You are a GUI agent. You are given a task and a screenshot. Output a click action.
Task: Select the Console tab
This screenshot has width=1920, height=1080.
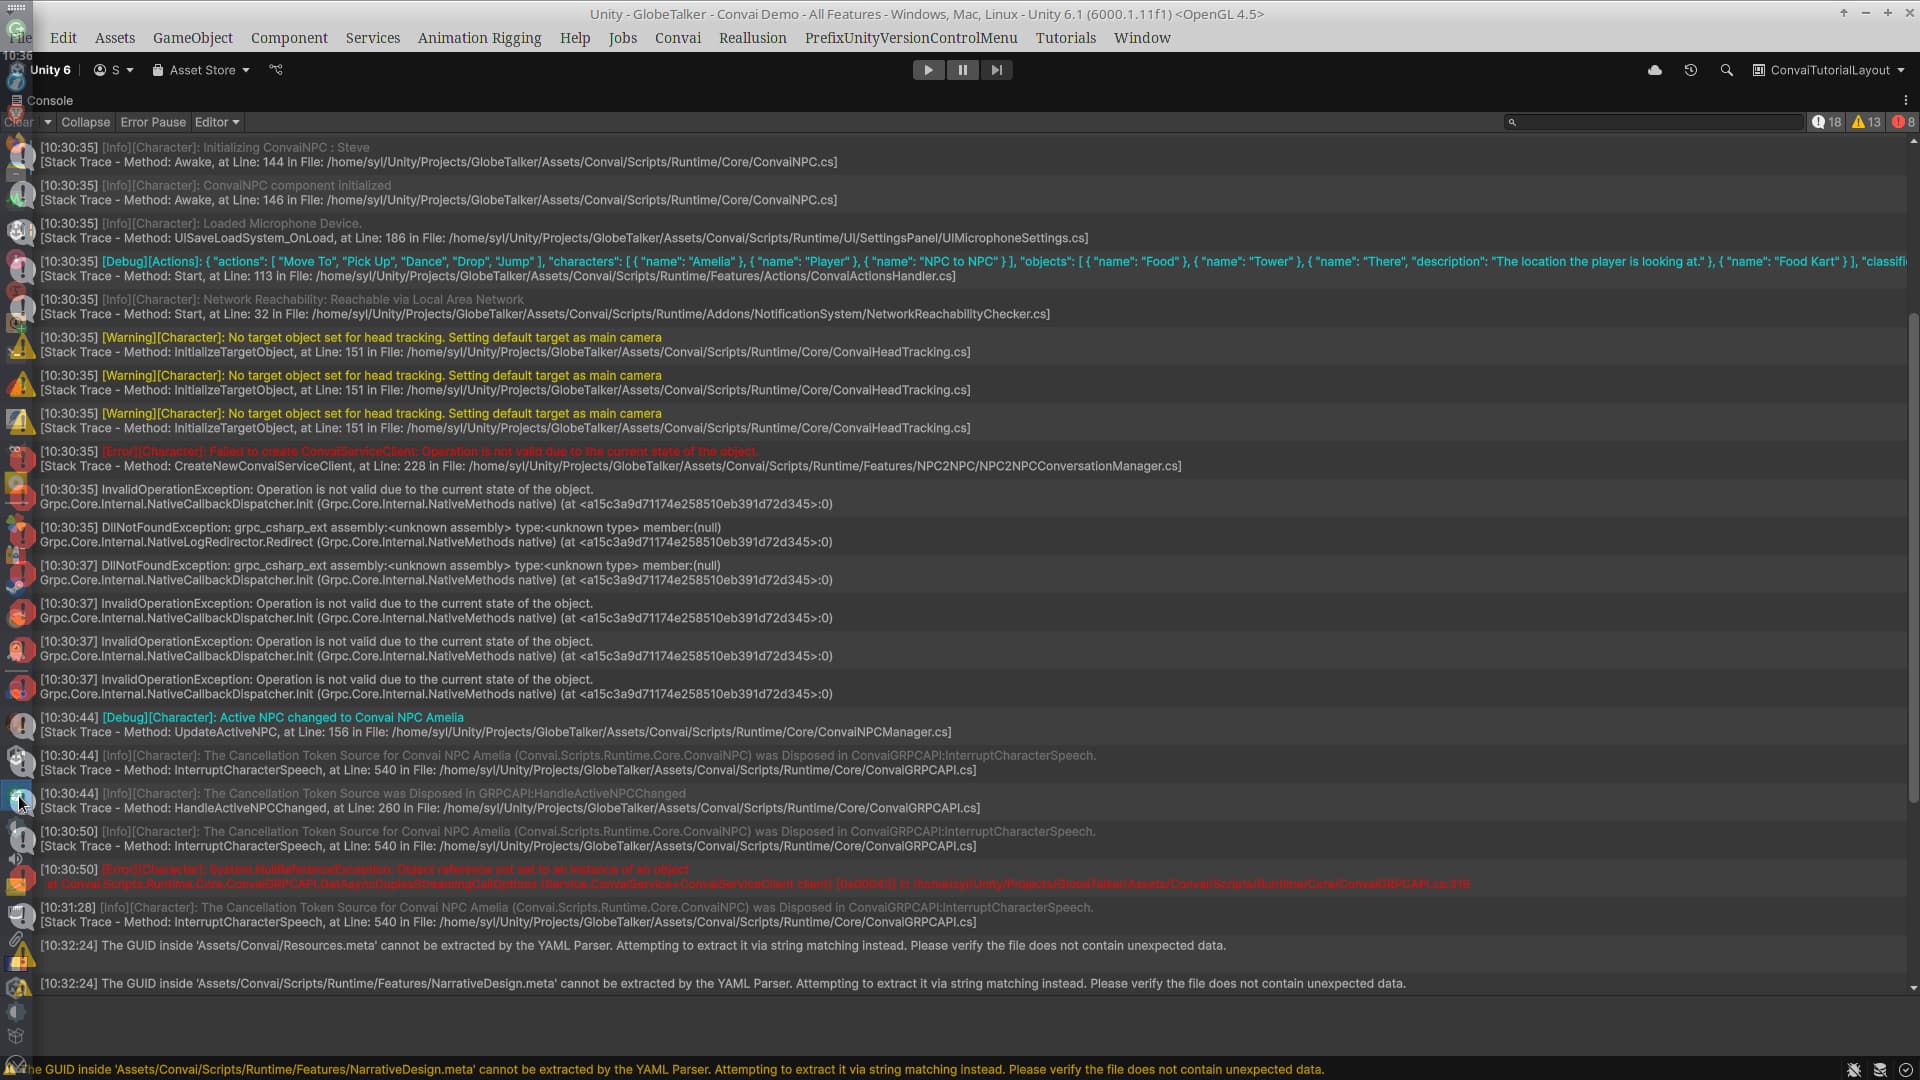point(42,100)
